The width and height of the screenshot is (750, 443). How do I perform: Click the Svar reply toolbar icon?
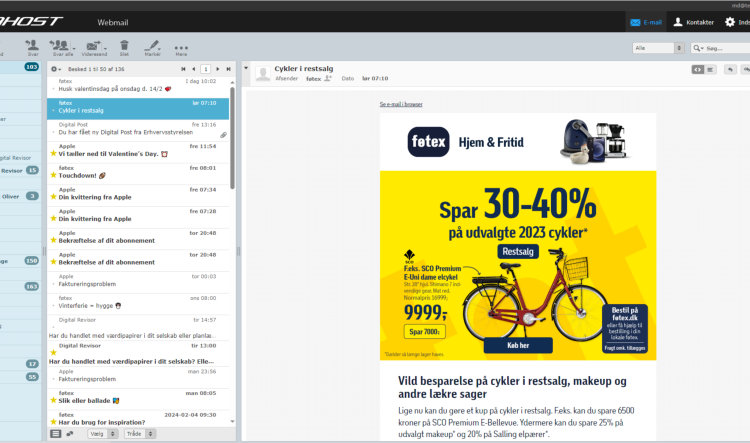coord(33,47)
